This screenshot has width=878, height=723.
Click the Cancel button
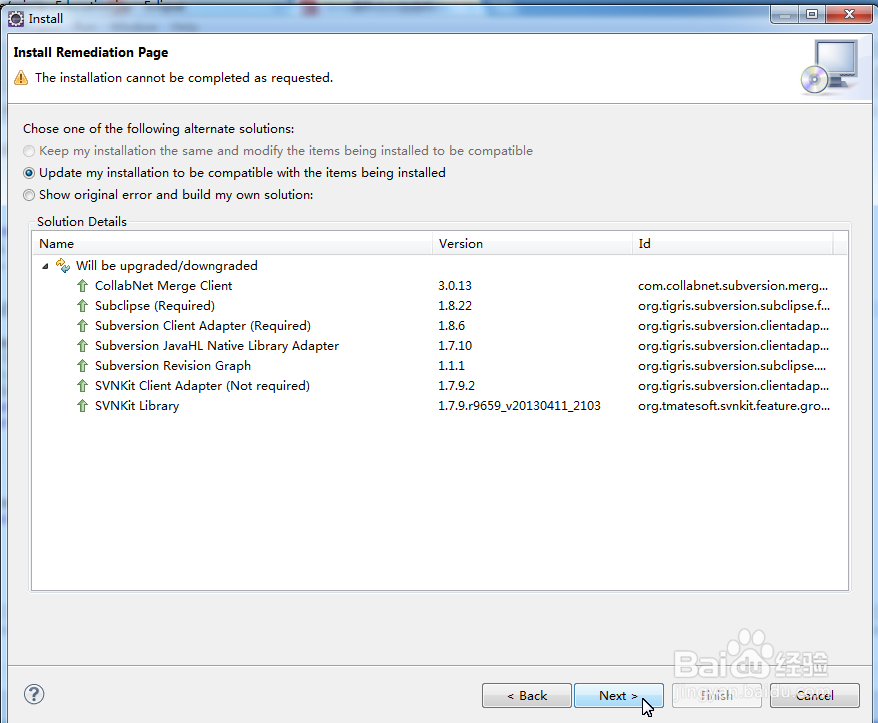click(x=815, y=696)
